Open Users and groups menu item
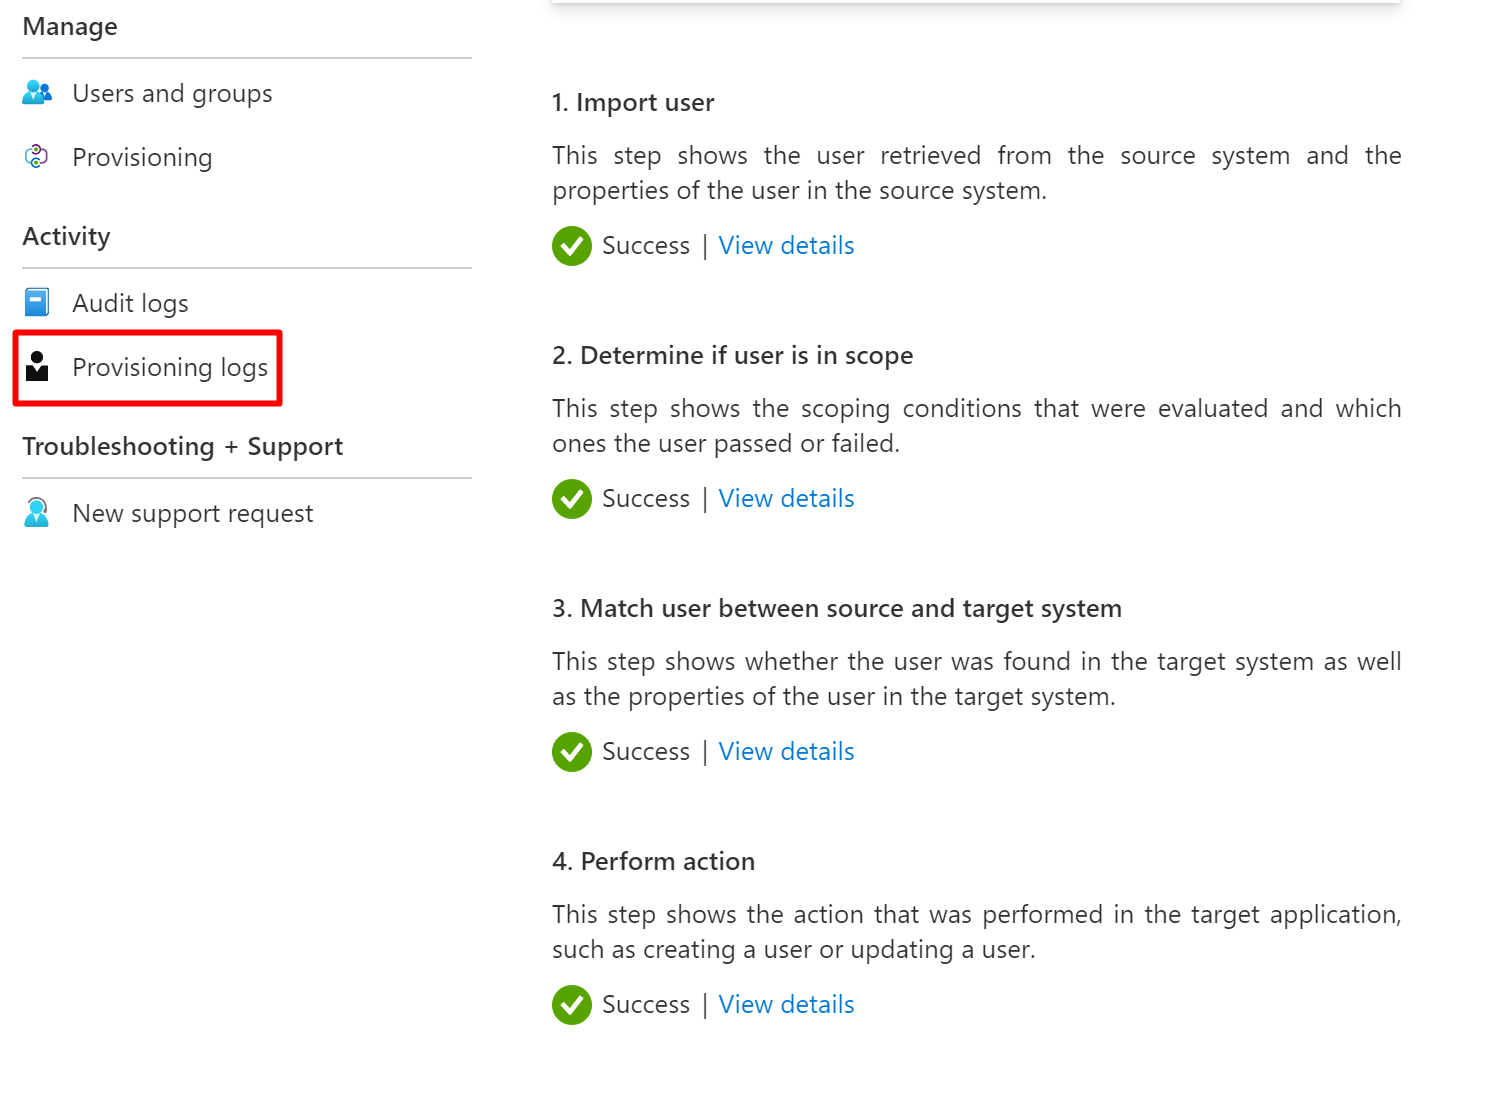Viewport: 1503px width, 1112px height. tap(172, 94)
